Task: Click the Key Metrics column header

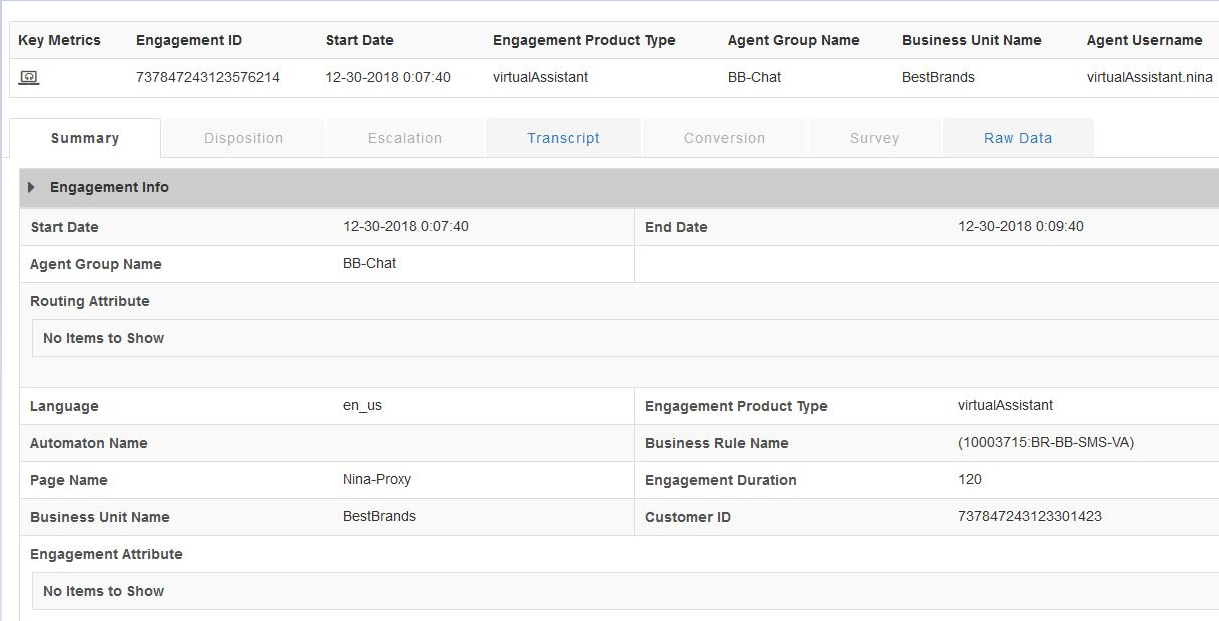Action: click(59, 40)
